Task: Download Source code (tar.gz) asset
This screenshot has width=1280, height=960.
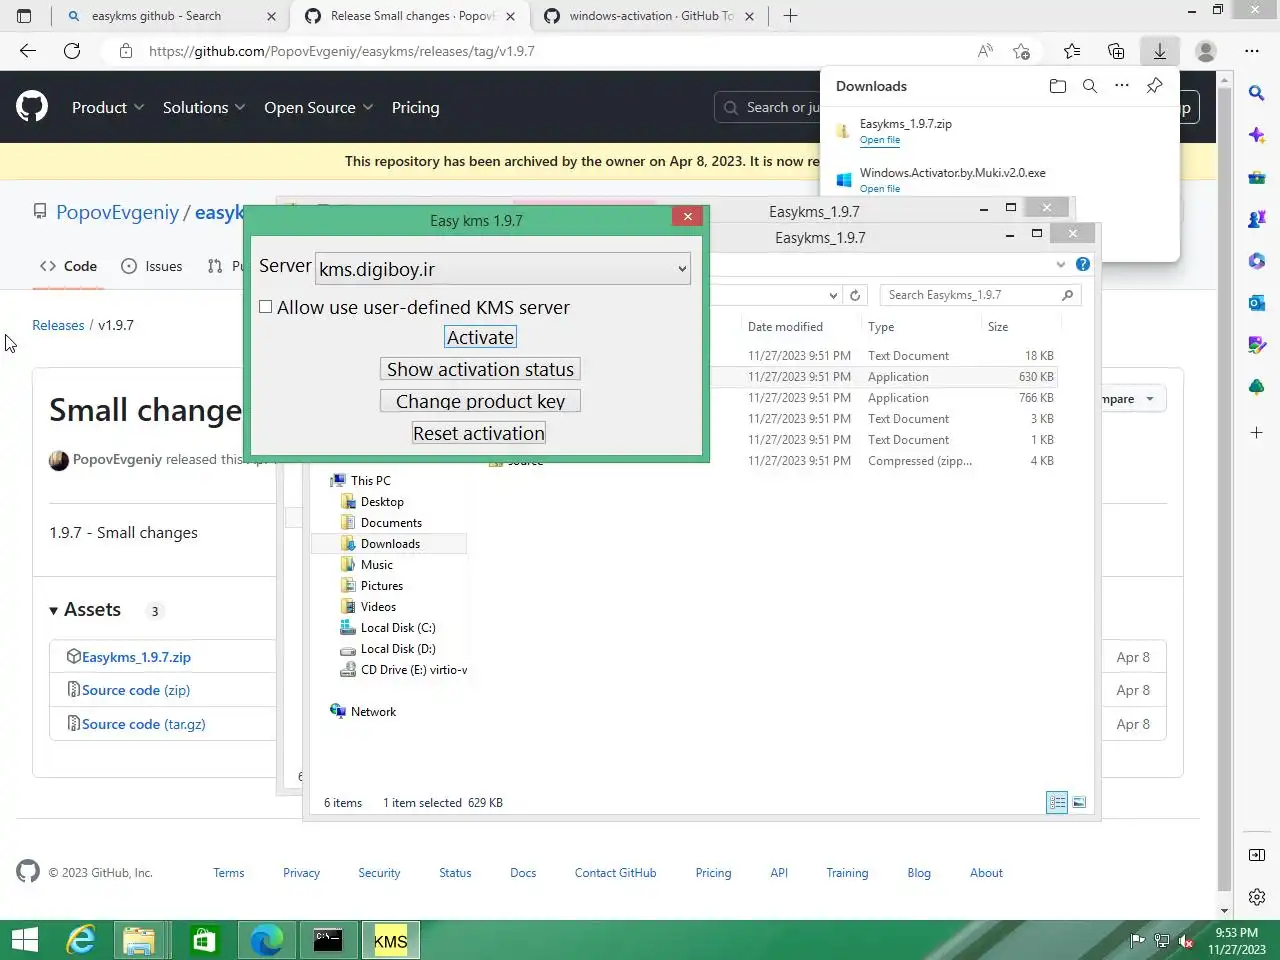Action: (144, 724)
